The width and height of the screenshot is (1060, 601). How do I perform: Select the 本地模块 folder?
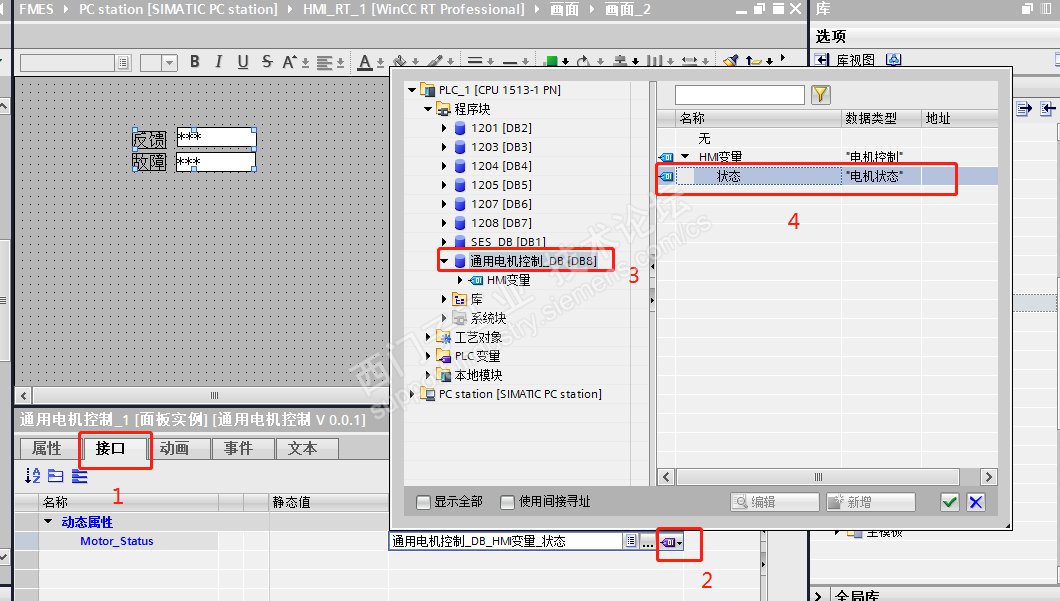(478, 375)
